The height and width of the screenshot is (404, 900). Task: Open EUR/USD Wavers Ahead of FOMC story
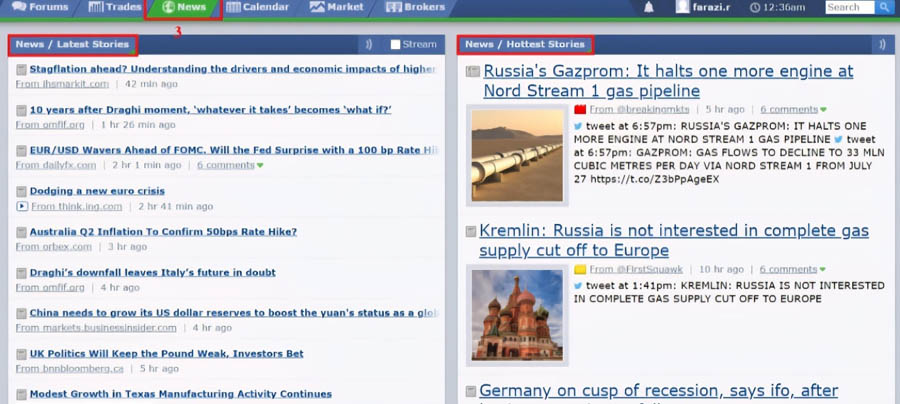click(232, 150)
